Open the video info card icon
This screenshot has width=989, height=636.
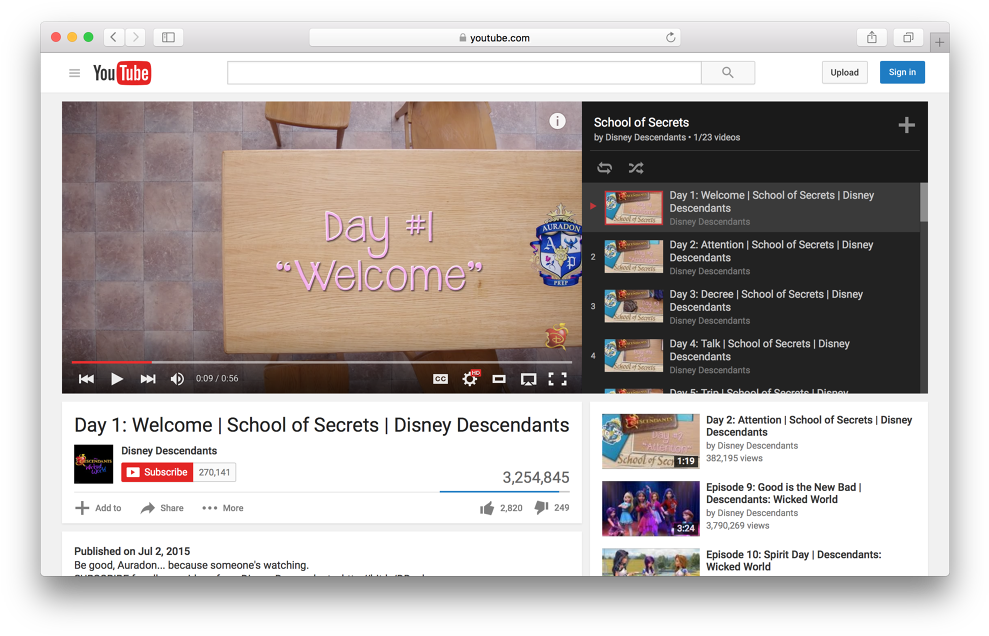(x=557, y=121)
